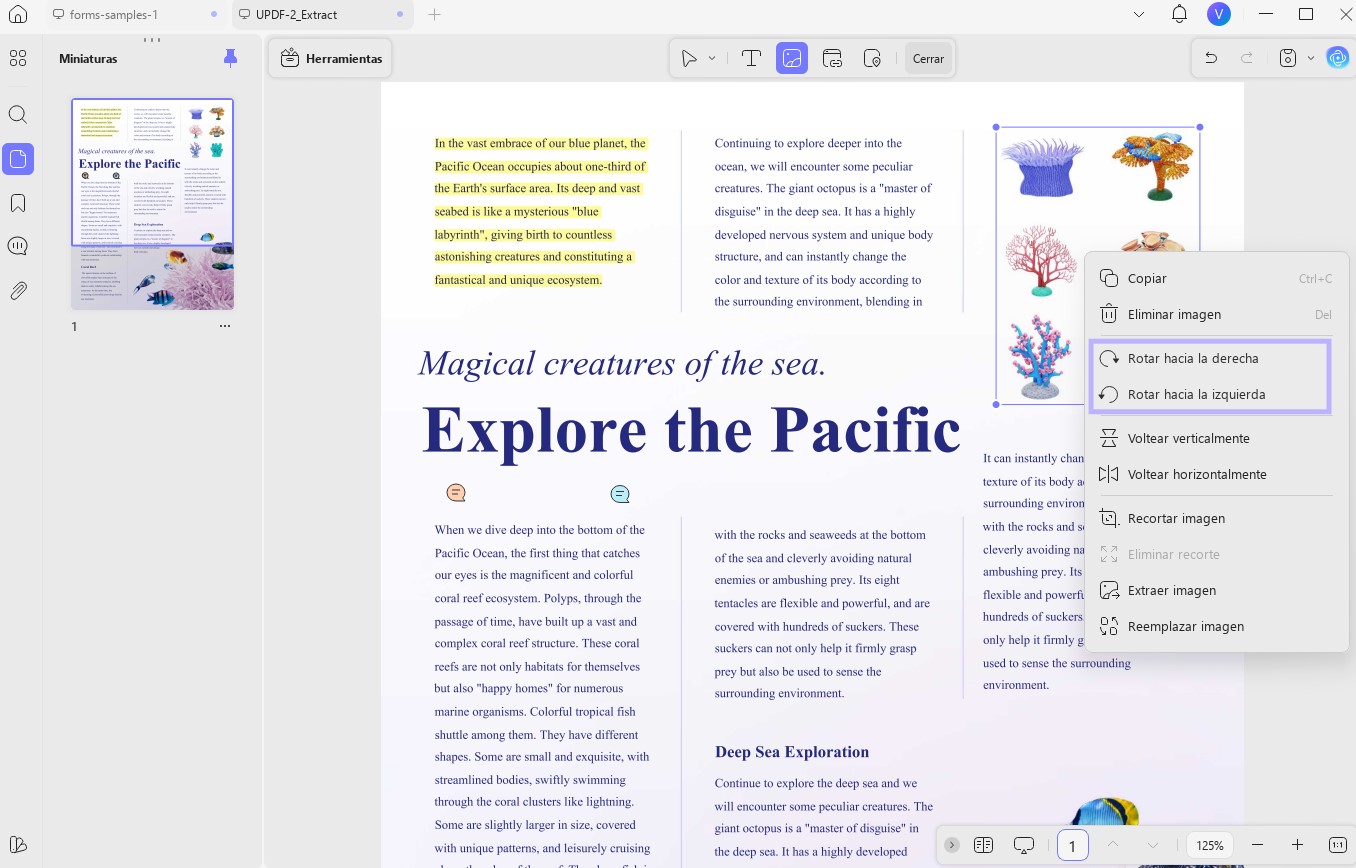
Task: Toggle the image editing tool
Action: coord(792,59)
